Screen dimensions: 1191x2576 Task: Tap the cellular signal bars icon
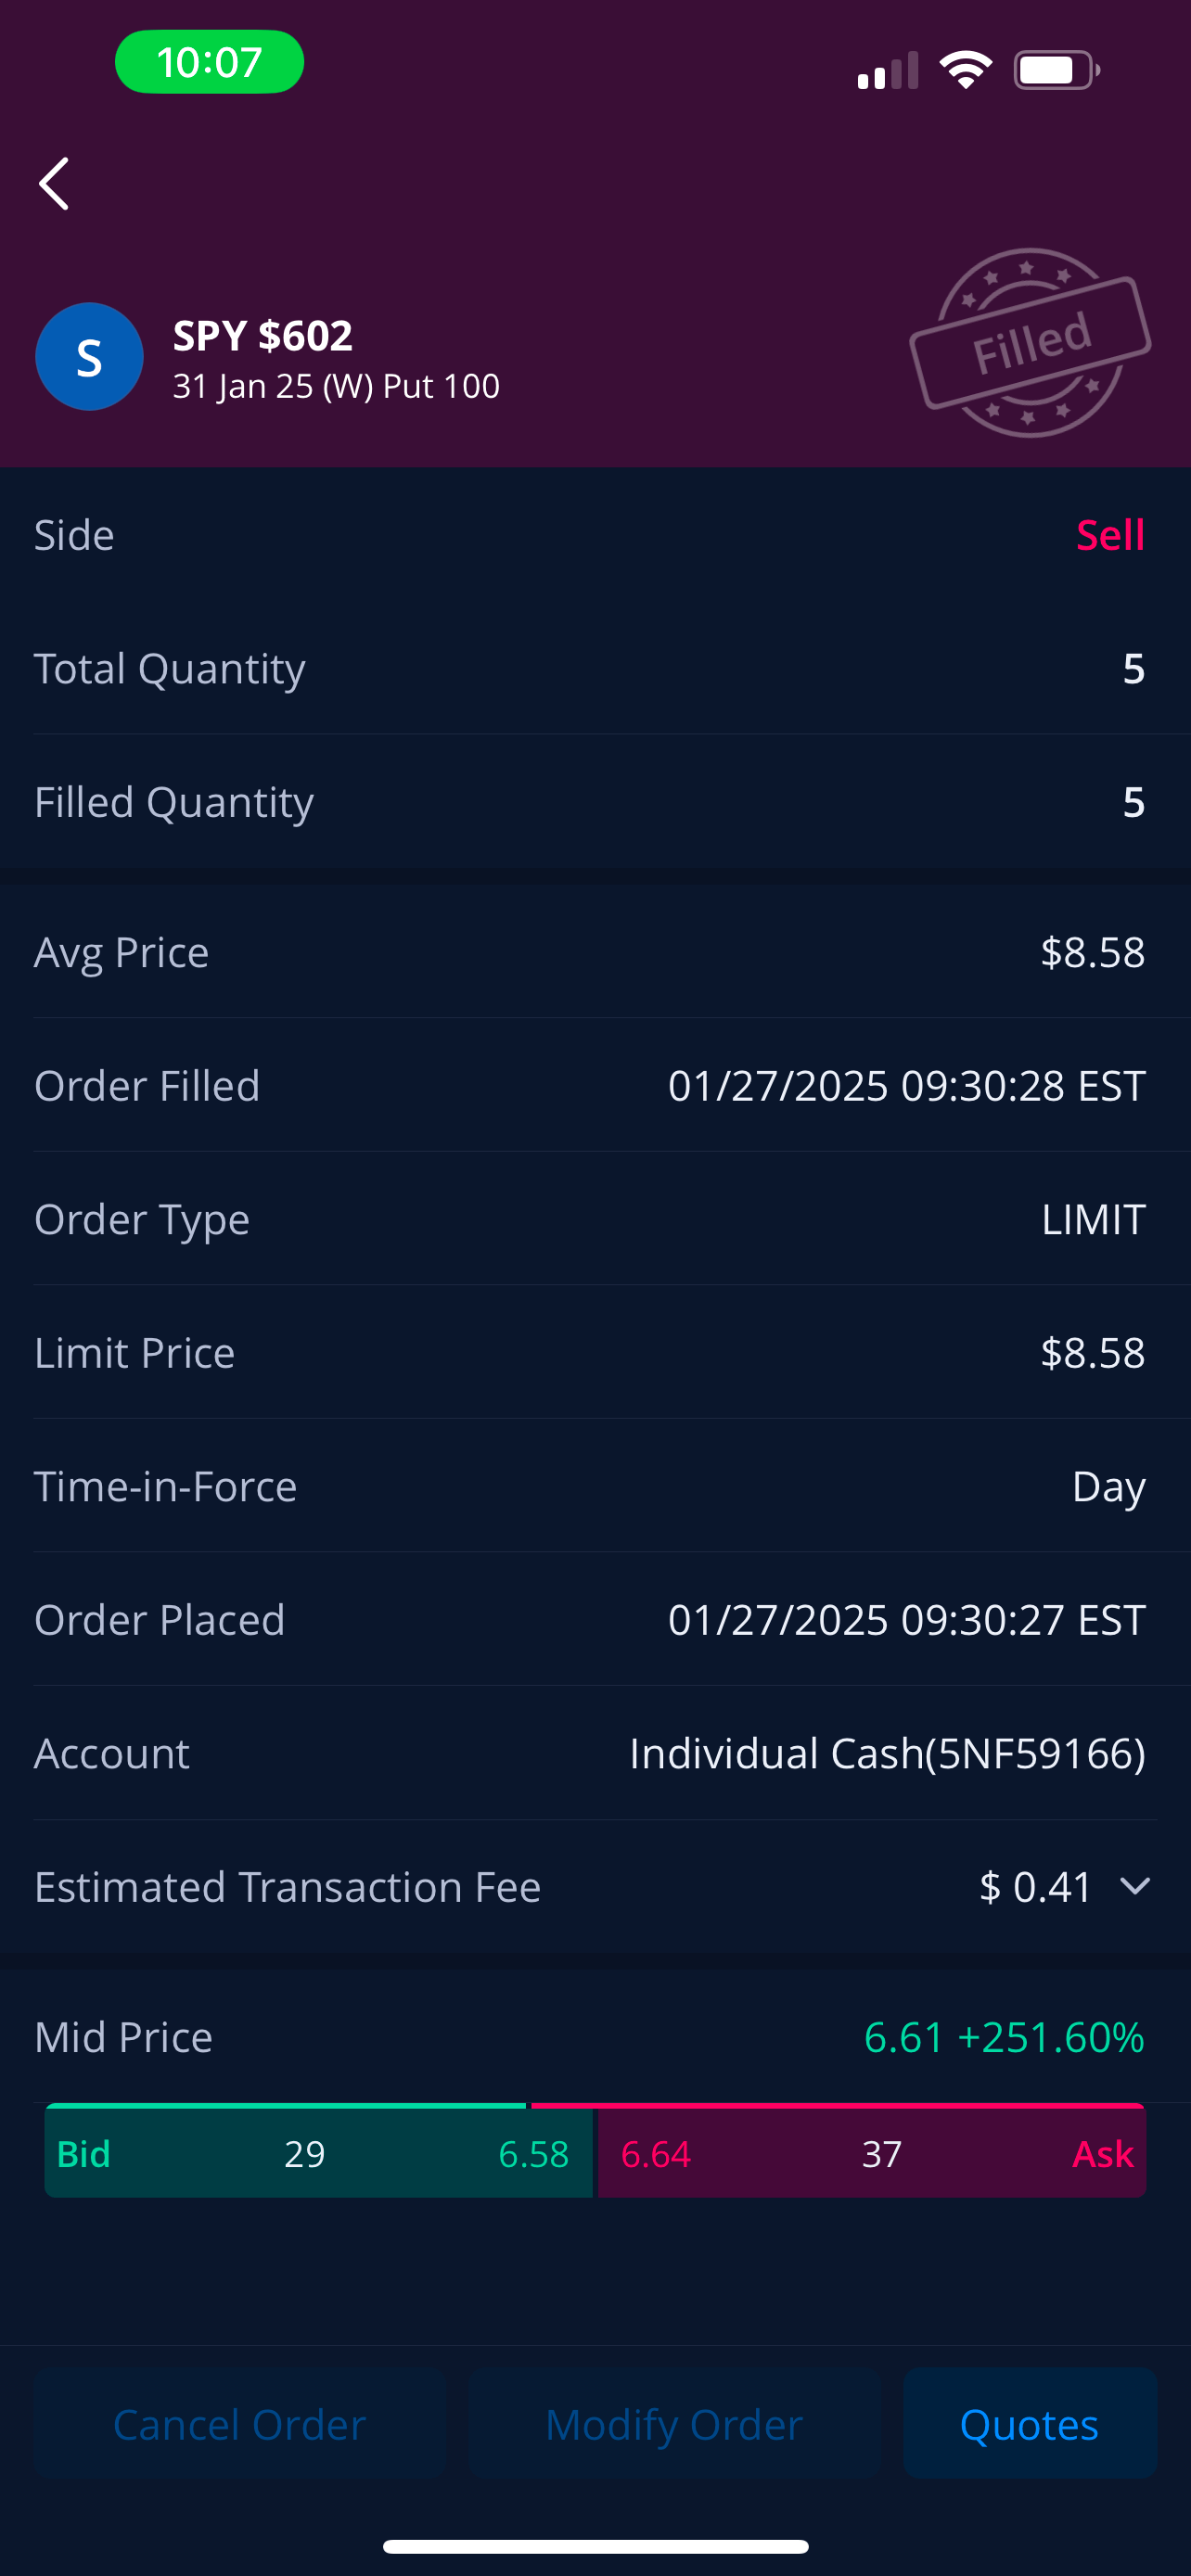888,70
